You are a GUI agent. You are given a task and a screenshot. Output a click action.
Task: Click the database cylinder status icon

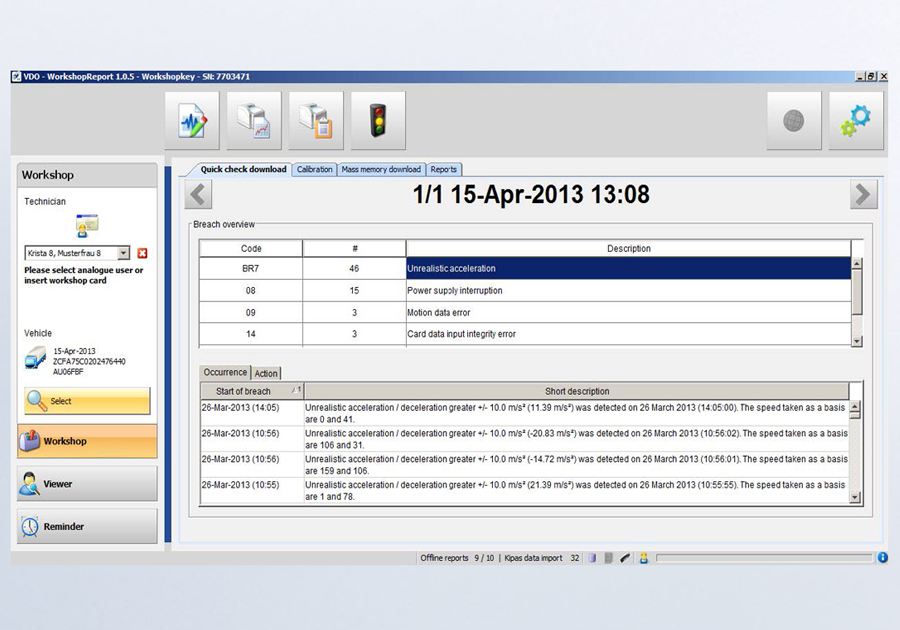pos(592,558)
